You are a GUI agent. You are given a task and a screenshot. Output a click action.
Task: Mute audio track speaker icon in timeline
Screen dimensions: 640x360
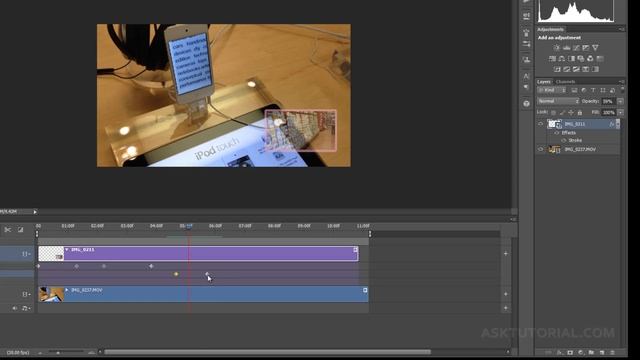15,308
